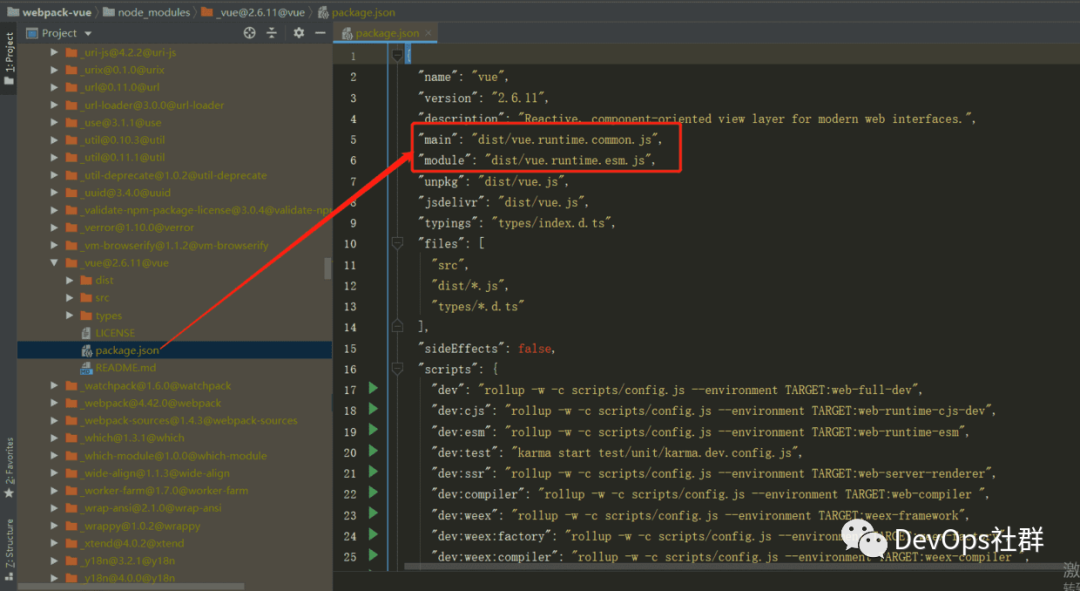Expand the _watchpack@1.6.0@watchpack folder
The width and height of the screenshot is (1080, 591).
[x=54, y=386]
